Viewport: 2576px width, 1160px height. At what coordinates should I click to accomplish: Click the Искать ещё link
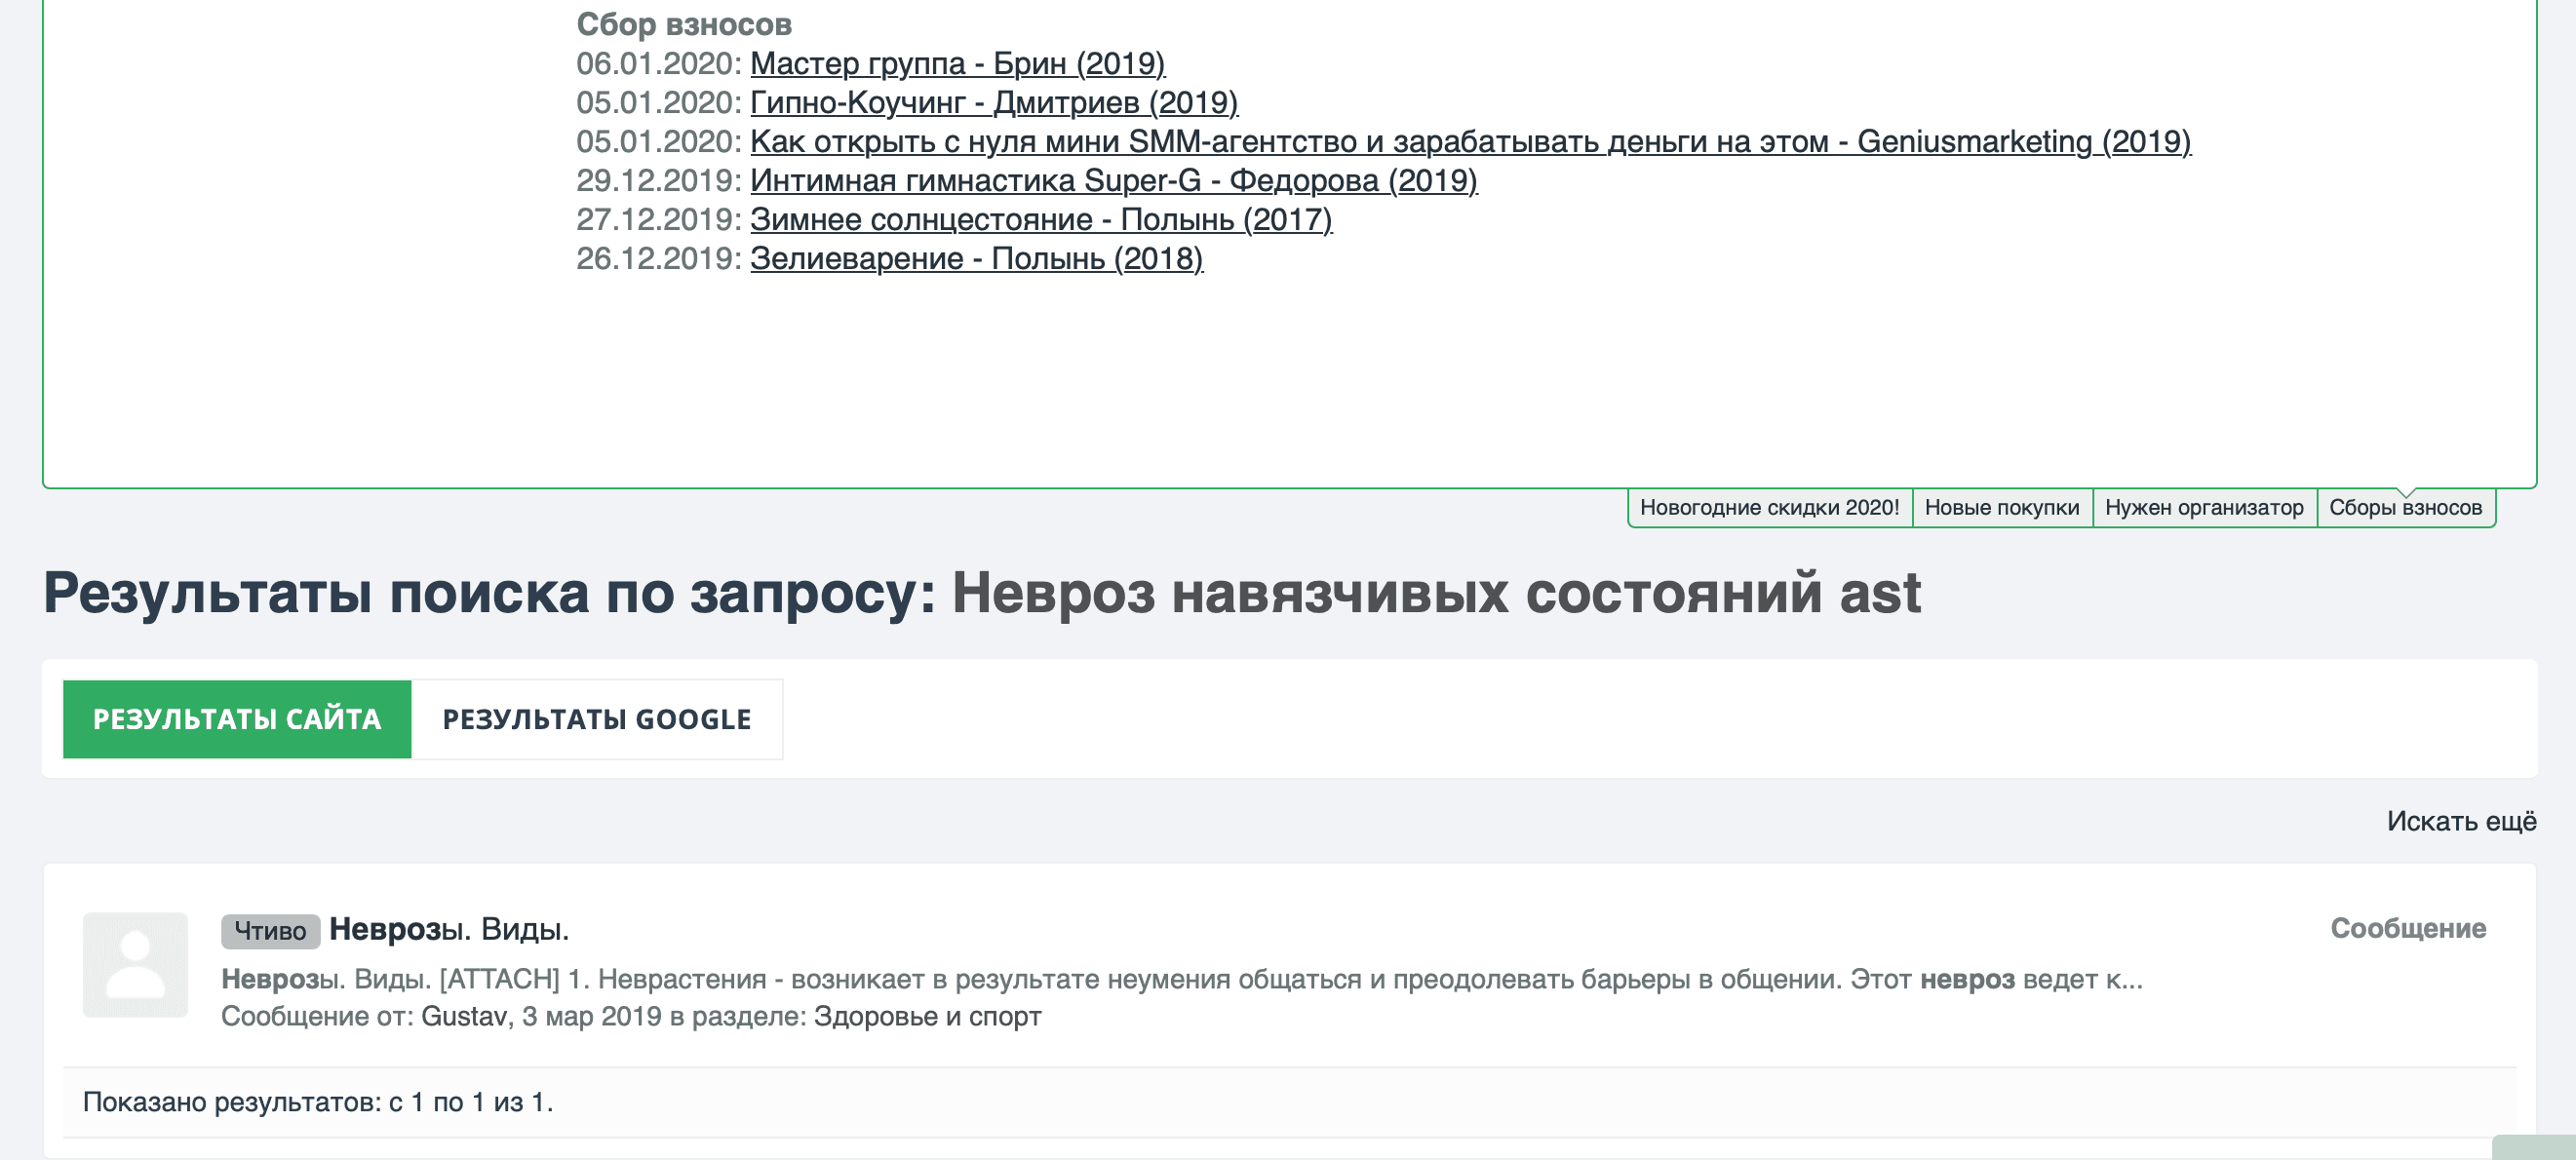click(2461, 821)
